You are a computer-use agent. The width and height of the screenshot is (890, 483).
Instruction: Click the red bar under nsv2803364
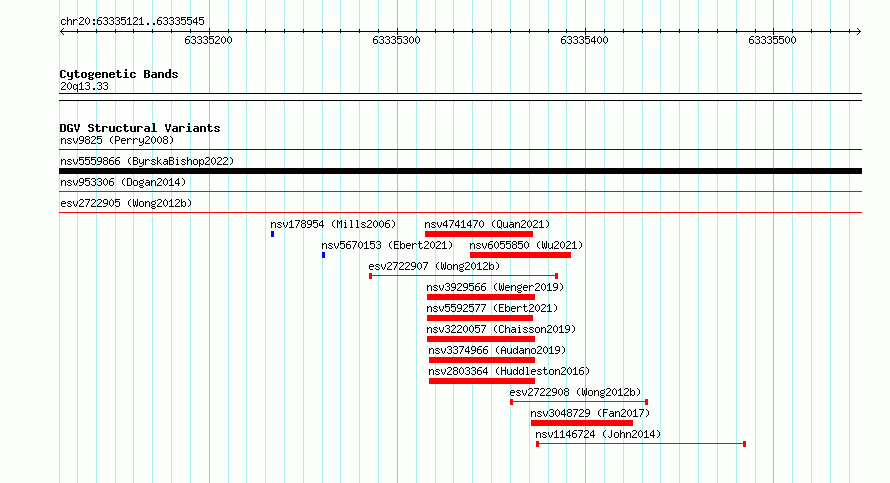tap(482, 381)
